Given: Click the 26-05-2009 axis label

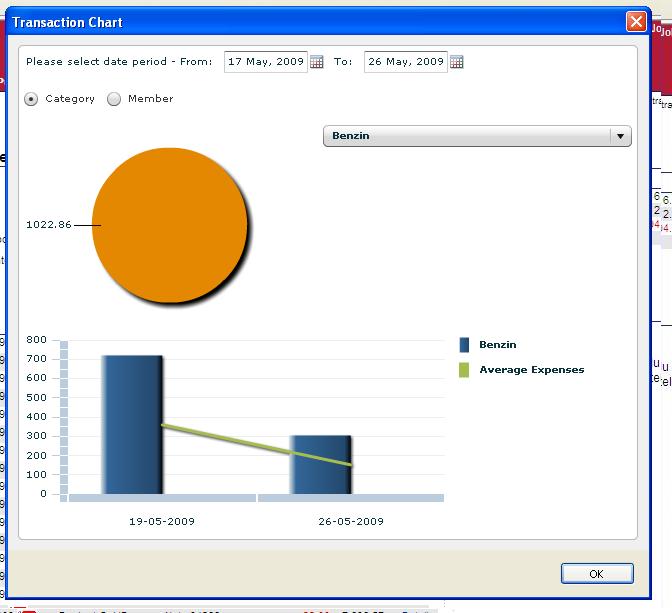Looking at the screenshot, I should click(x=351, y=521).
